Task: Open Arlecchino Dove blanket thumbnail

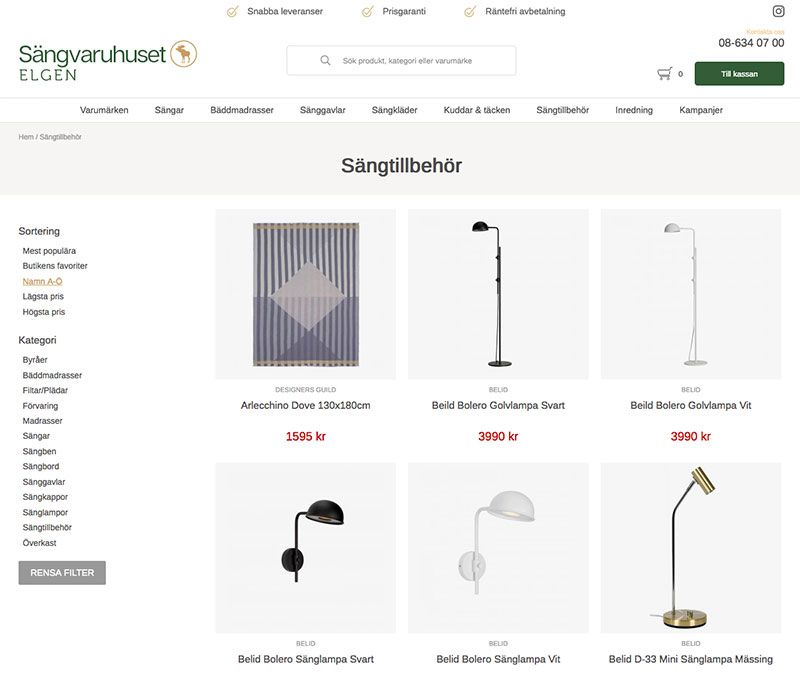Action: [306, 294]
